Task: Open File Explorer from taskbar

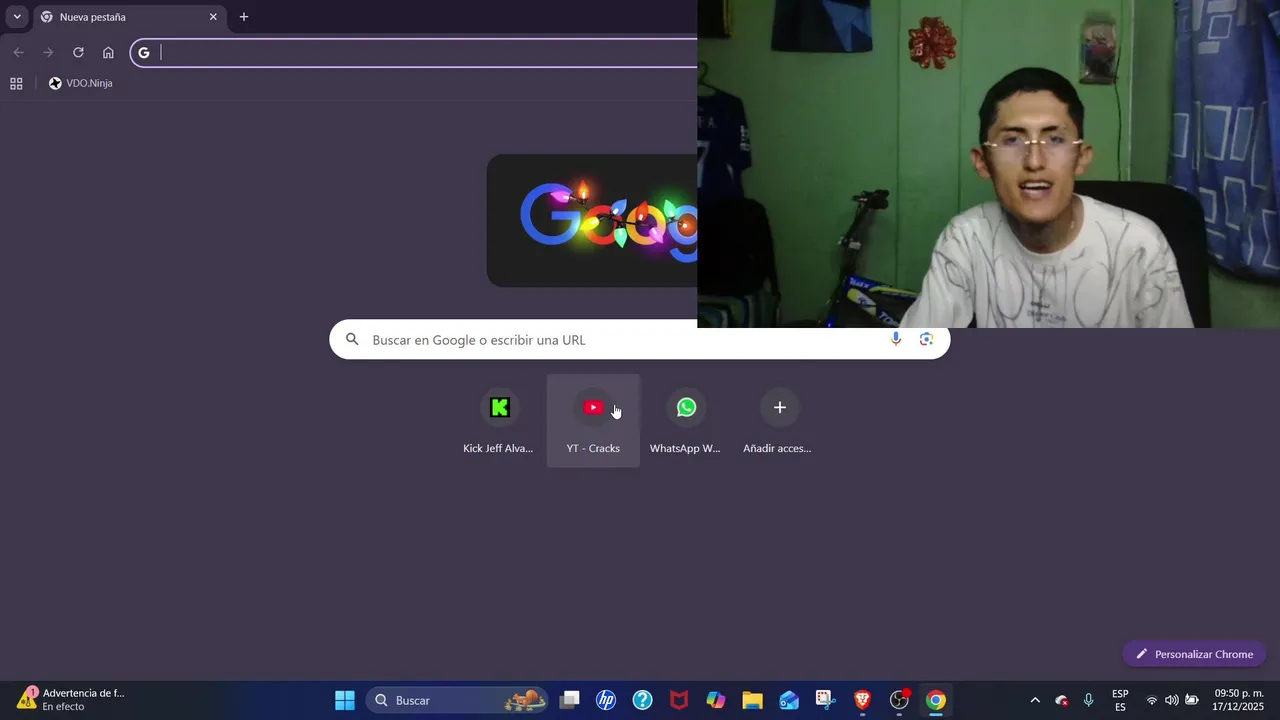Action: point(752,700)
